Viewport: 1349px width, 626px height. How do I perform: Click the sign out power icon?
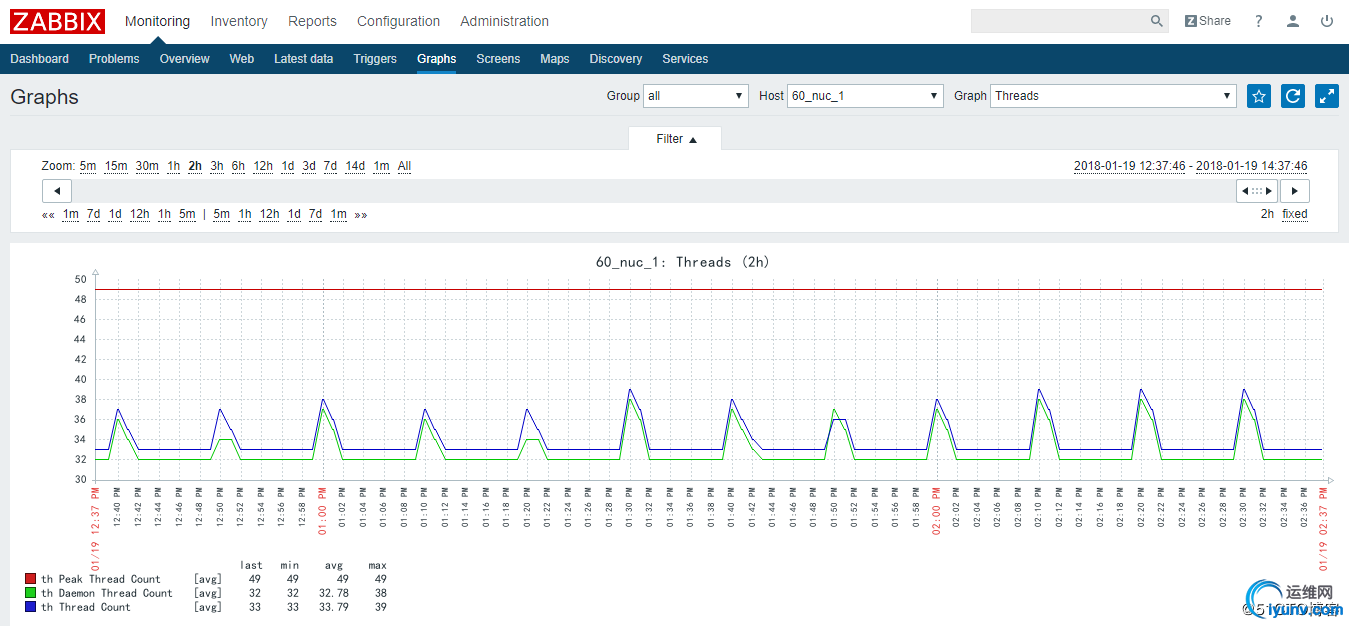pyautogui.click(x=1327, y=21)
